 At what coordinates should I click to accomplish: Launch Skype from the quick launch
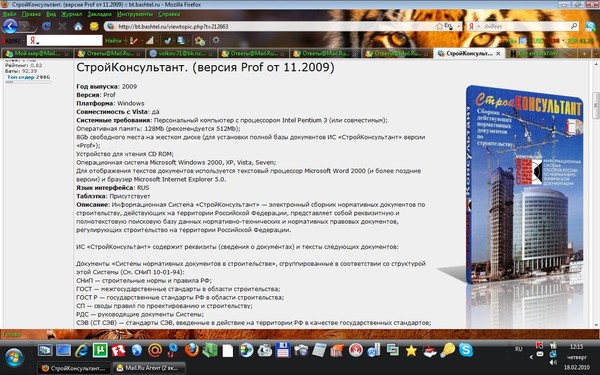point(466,350)
